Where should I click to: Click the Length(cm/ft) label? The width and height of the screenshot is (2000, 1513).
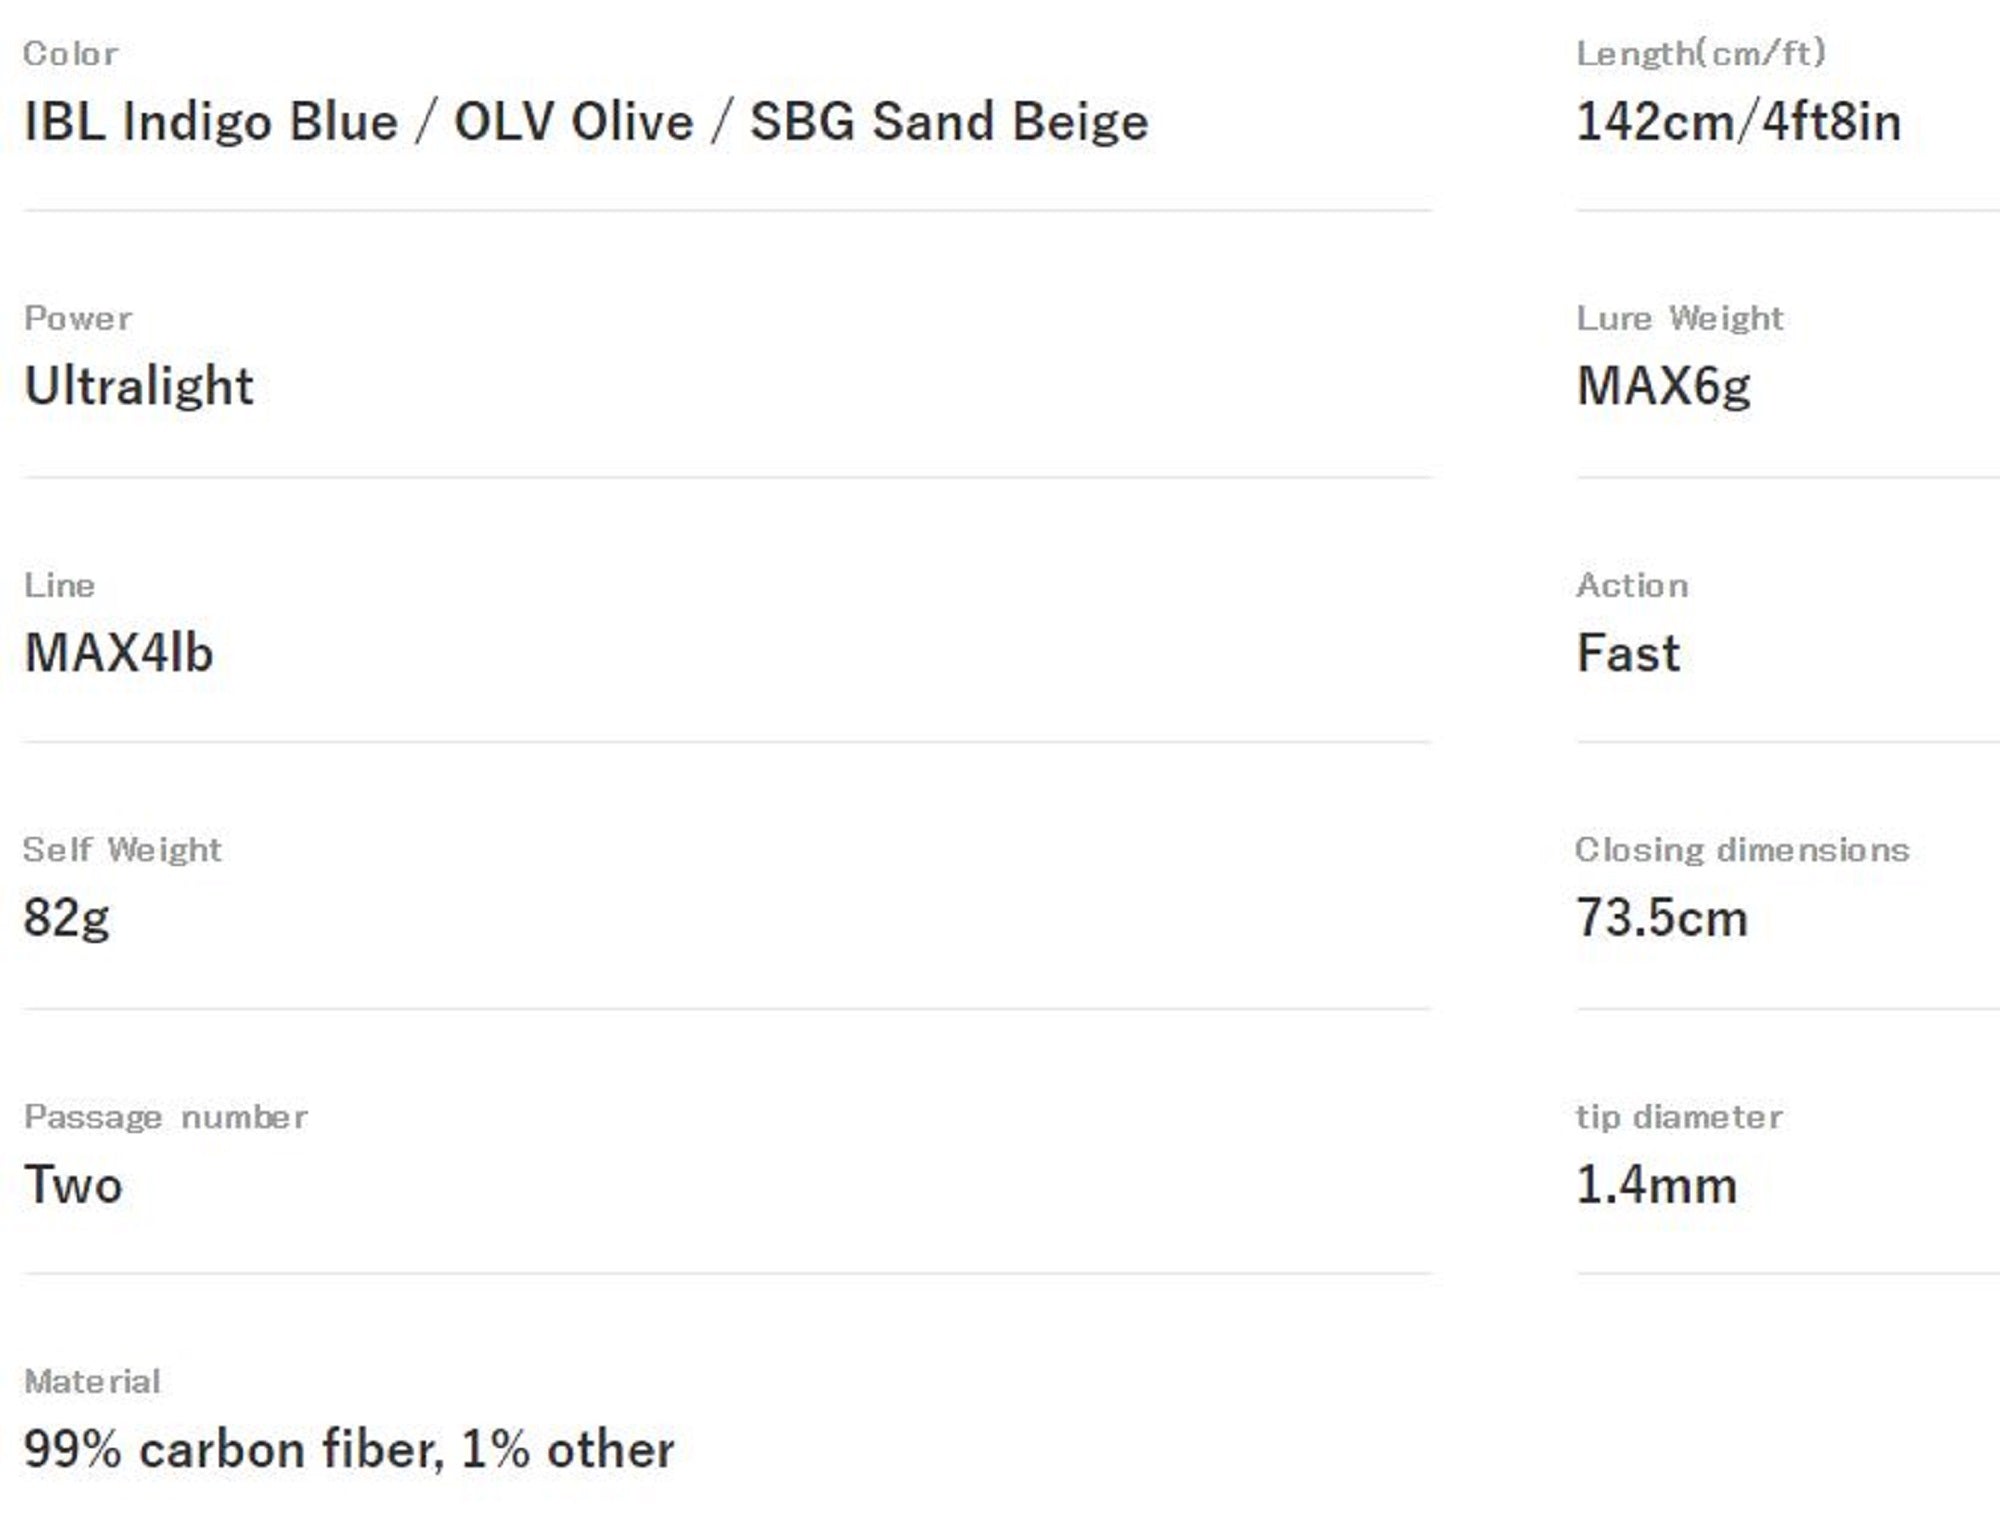coord(1700,53)
